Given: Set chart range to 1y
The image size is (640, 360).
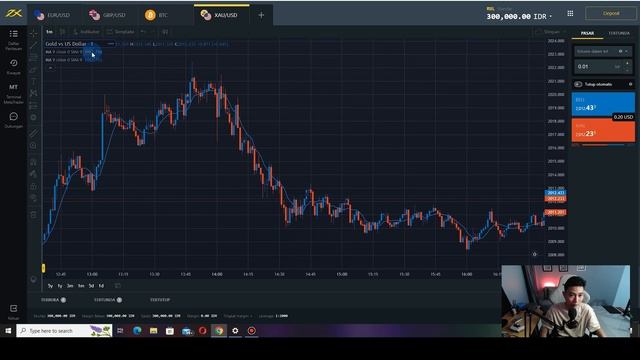Looking at the screenshot, I should [60, 286].
